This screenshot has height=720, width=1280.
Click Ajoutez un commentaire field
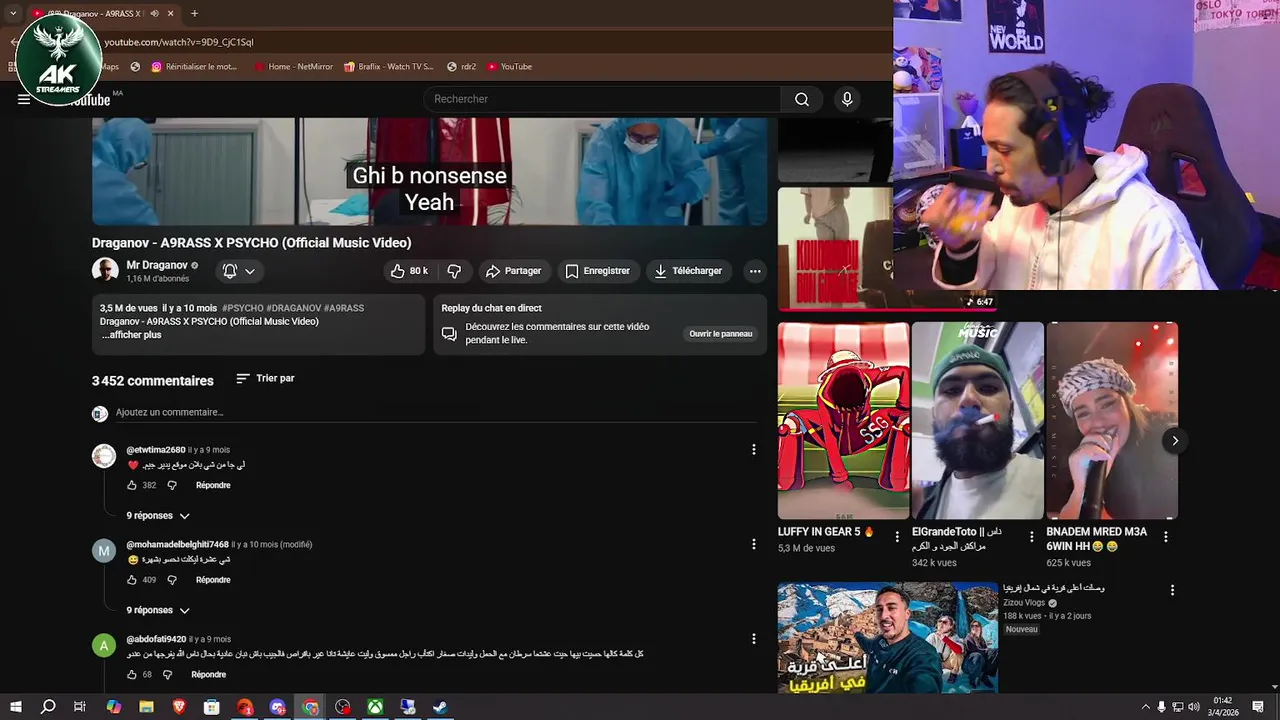tap(435, 412)
